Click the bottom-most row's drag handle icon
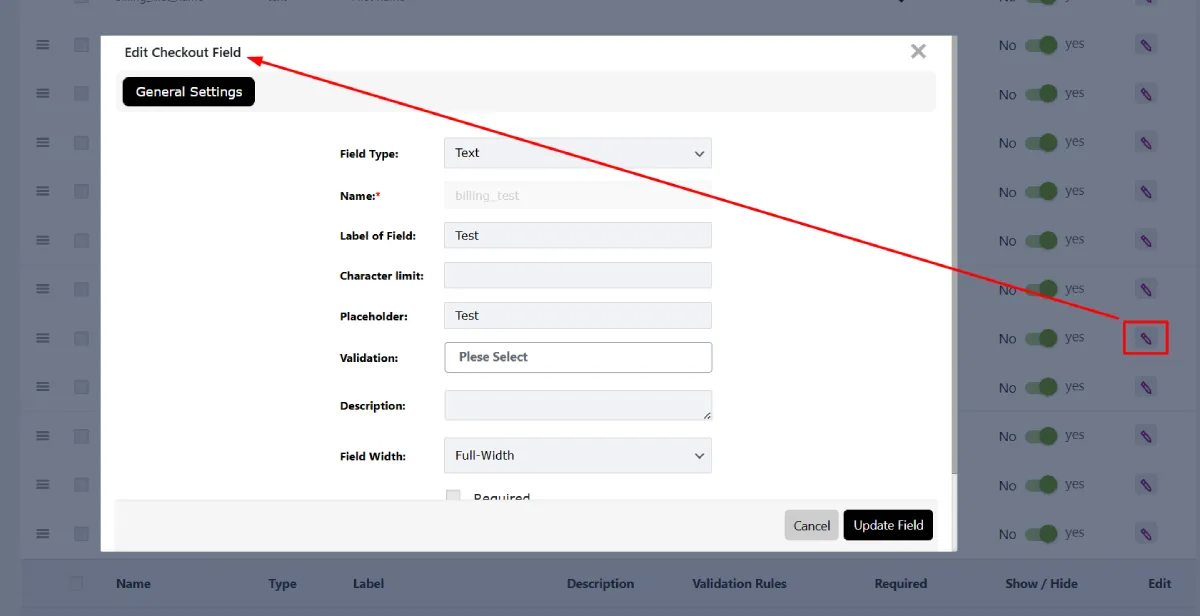Viewport: 1200px width, 616px height. point(43,533)
